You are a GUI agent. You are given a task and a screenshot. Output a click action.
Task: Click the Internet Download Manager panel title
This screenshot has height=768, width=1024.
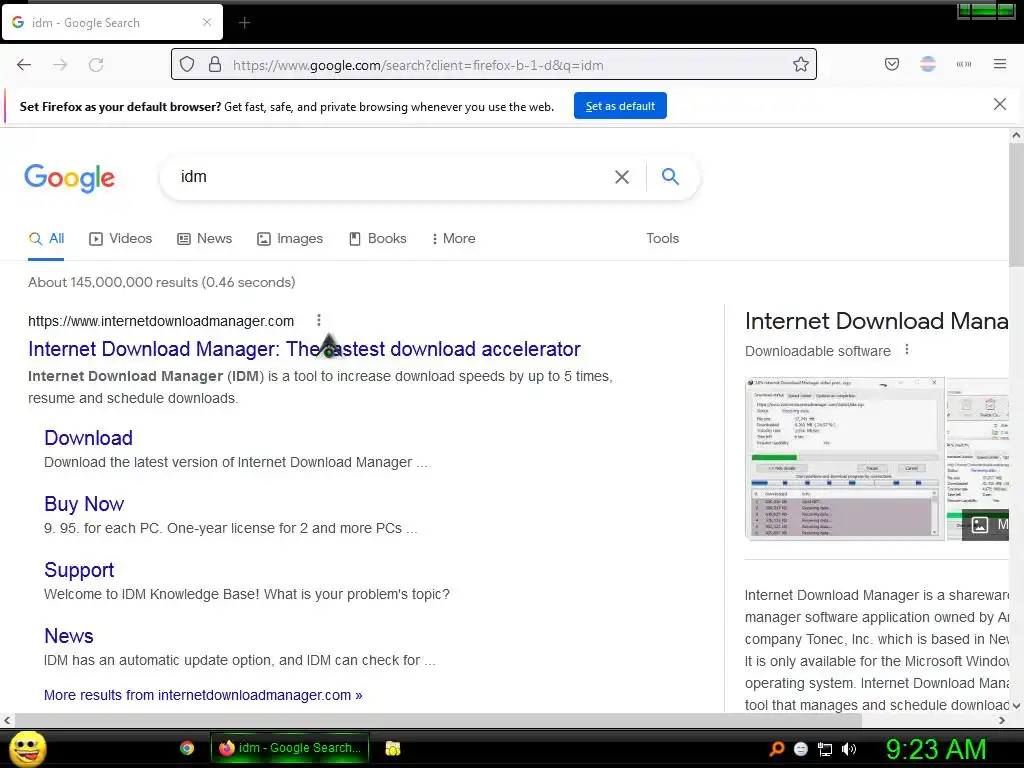click(x=876, y=321)
